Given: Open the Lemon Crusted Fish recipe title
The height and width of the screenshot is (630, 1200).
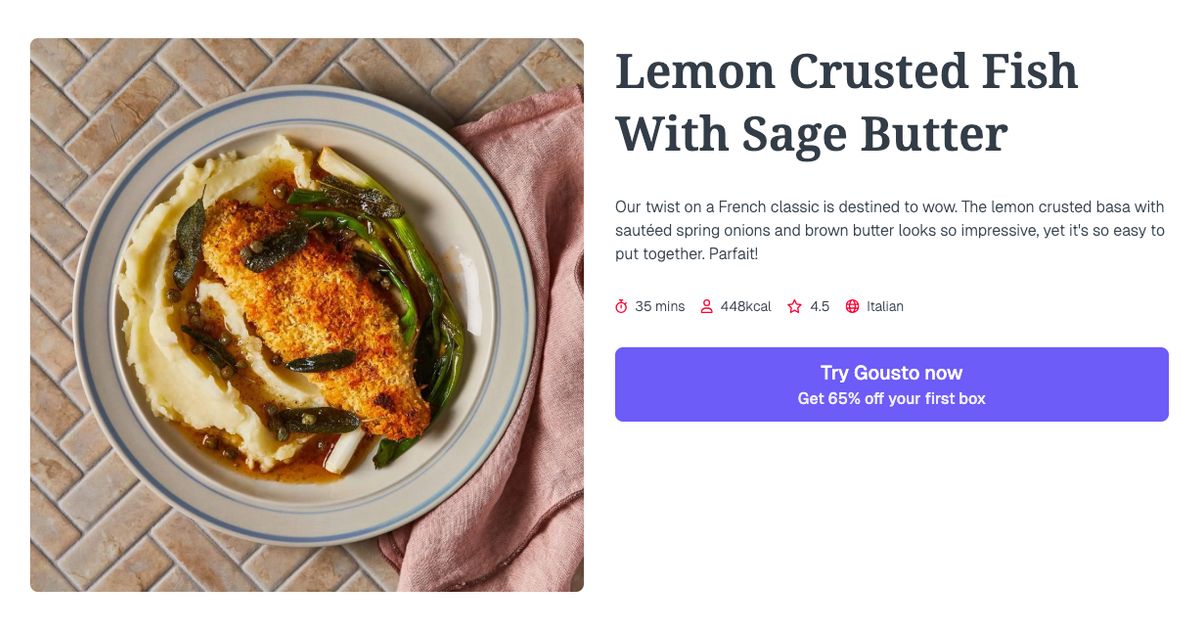Looking at the screenshot, I should [x=847, y=100].
